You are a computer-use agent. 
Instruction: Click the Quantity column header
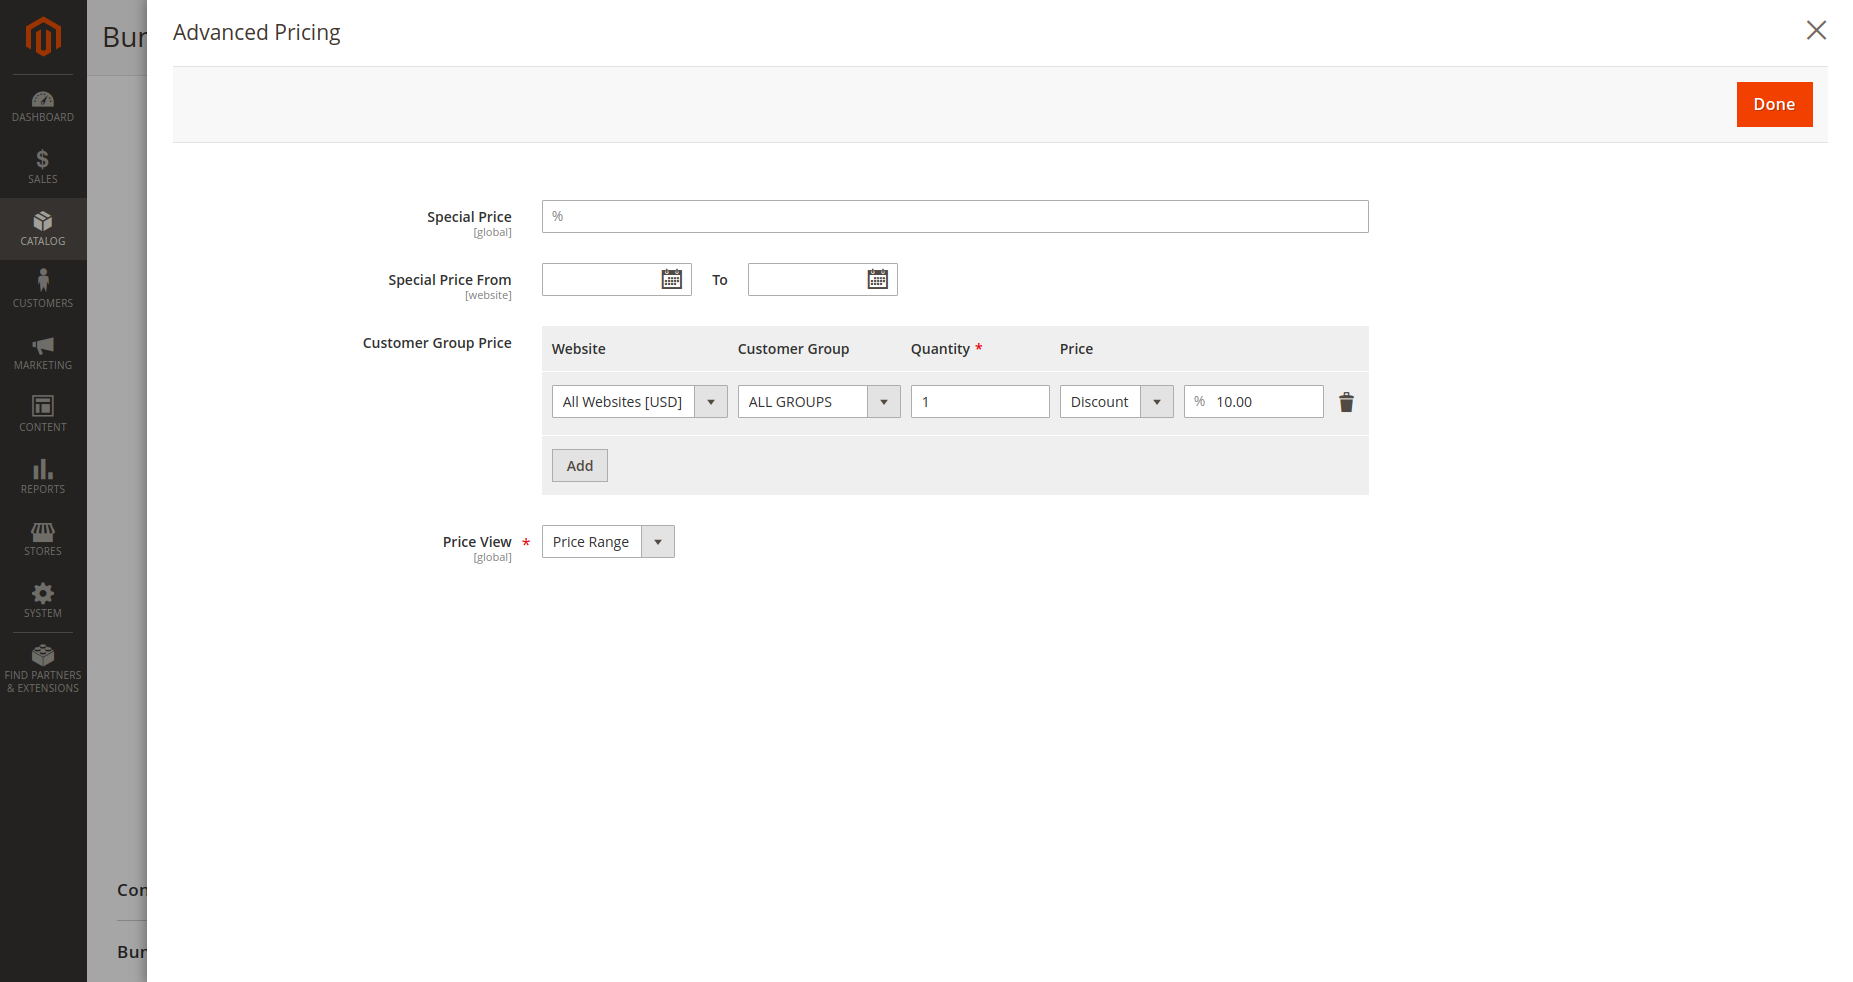(940, 349)
